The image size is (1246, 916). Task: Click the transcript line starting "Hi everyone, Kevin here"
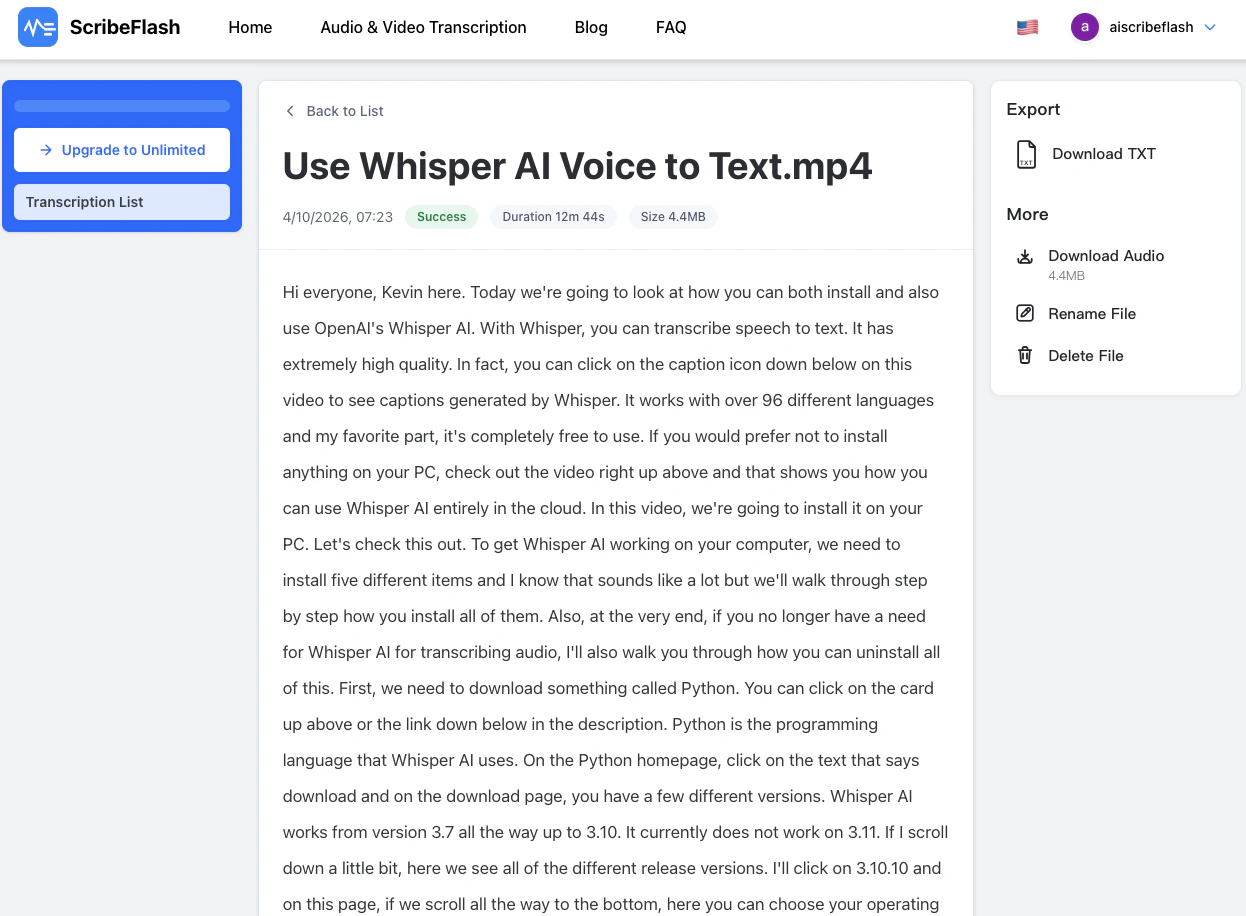pyautogui.click(x=611, y=293)
